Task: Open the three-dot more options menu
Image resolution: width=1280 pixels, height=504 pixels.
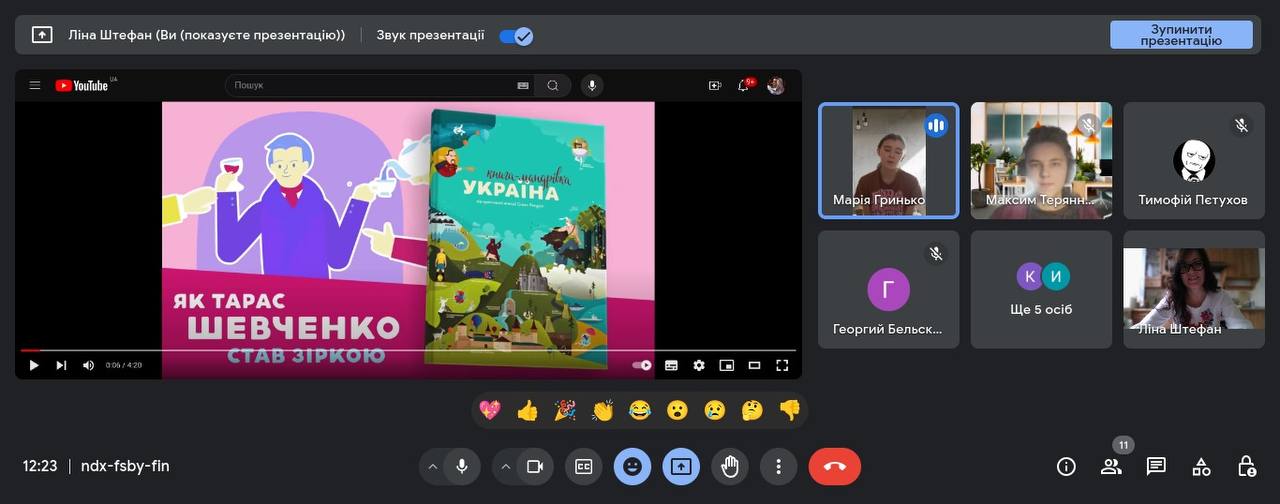Action: point(778,466)
